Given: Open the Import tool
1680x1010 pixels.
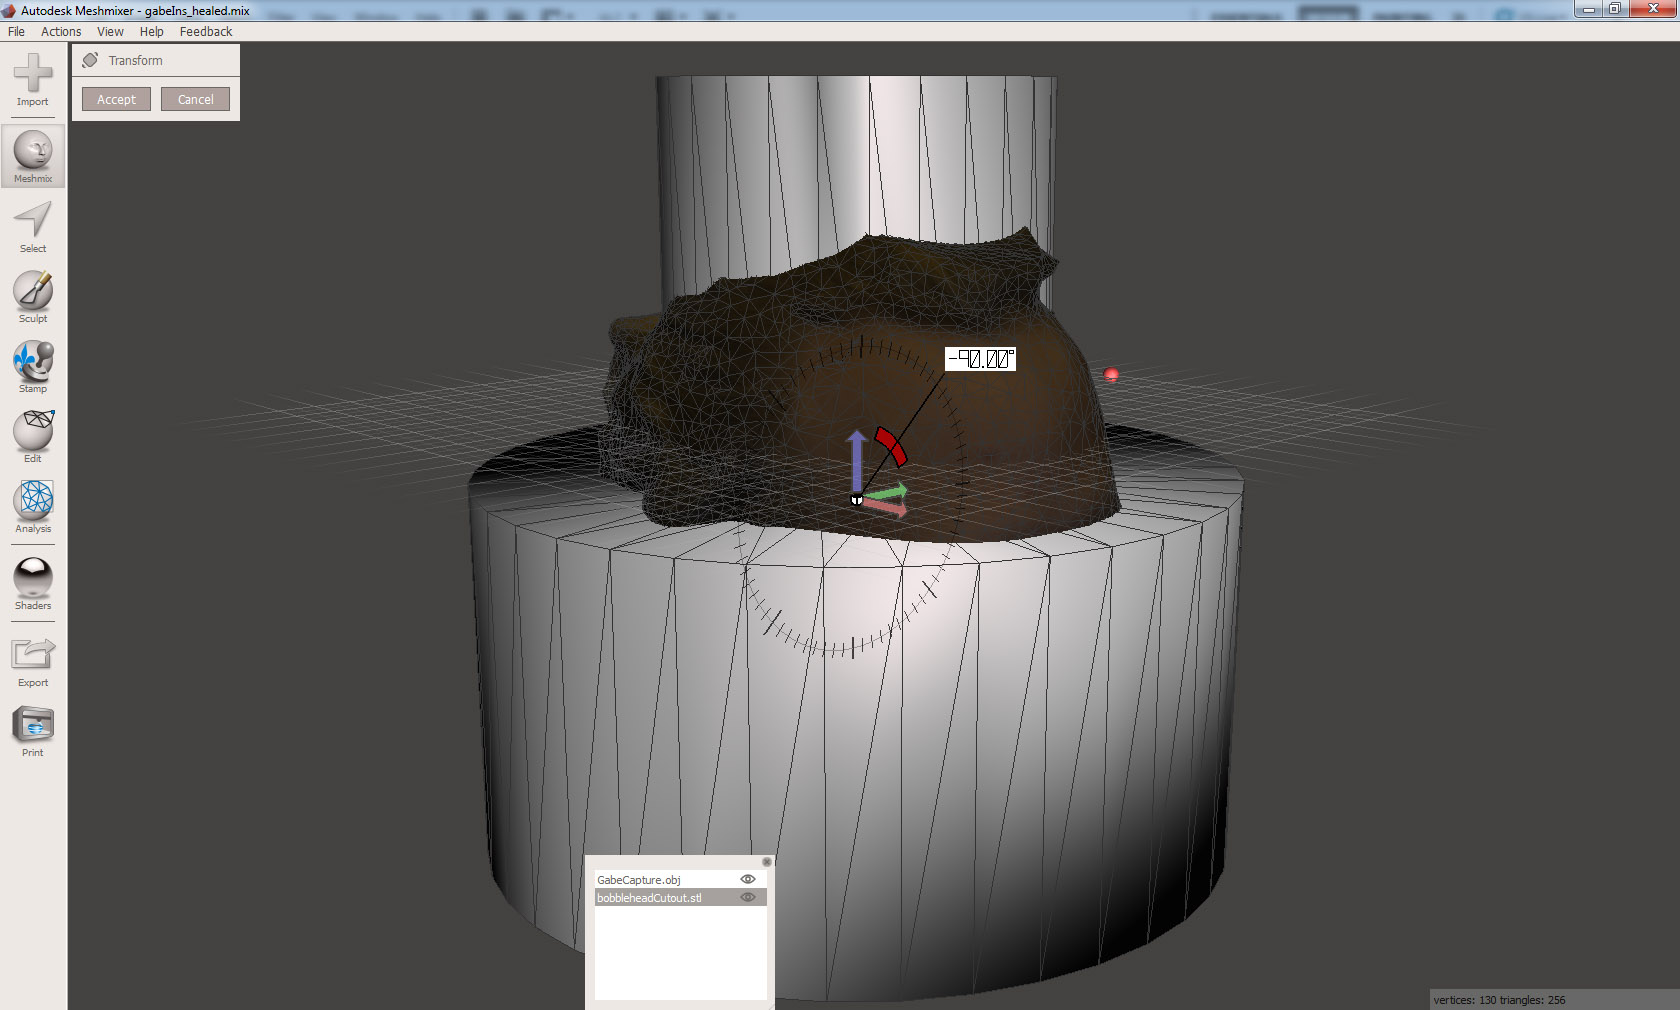Looking at the screenshot, I should click(33, 79).
